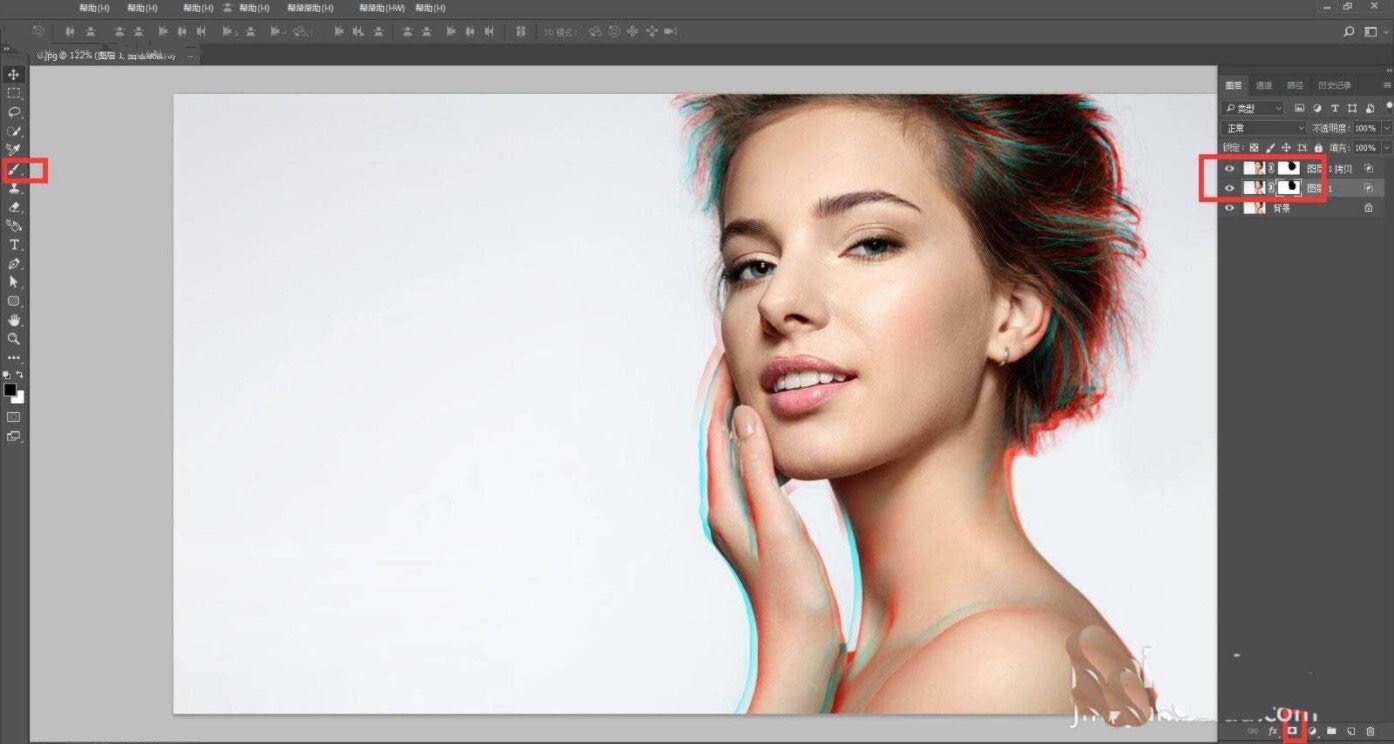
Task: Select mask thumbnail of 图层 1
Action: [x=1289, y=188]
